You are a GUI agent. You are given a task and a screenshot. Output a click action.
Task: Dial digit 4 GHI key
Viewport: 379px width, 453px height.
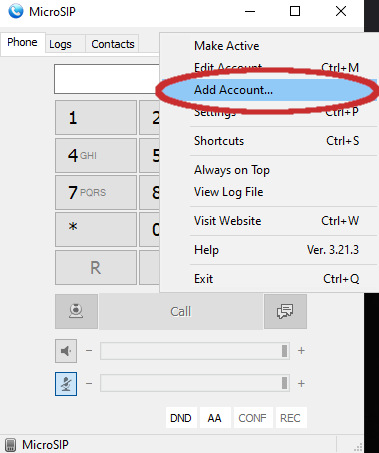96,155
